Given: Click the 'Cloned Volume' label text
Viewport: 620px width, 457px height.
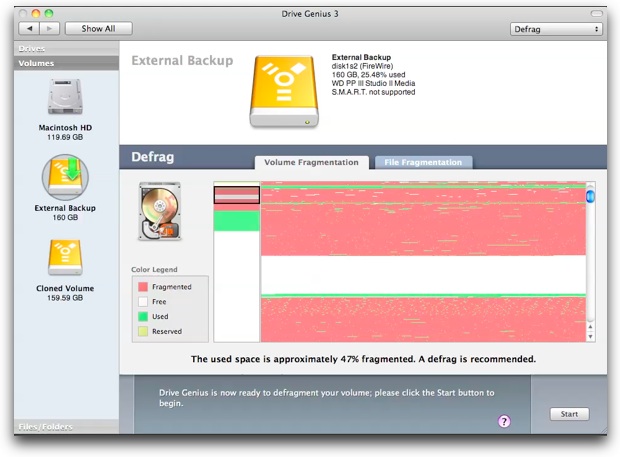Looking at the screenshot, I should coord(65,288).
